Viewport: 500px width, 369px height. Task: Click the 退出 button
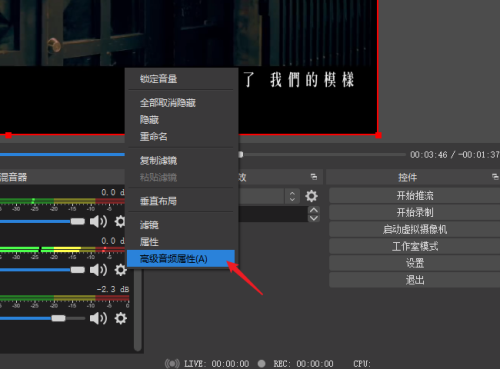pyautogui.click(x=414, y=280)
